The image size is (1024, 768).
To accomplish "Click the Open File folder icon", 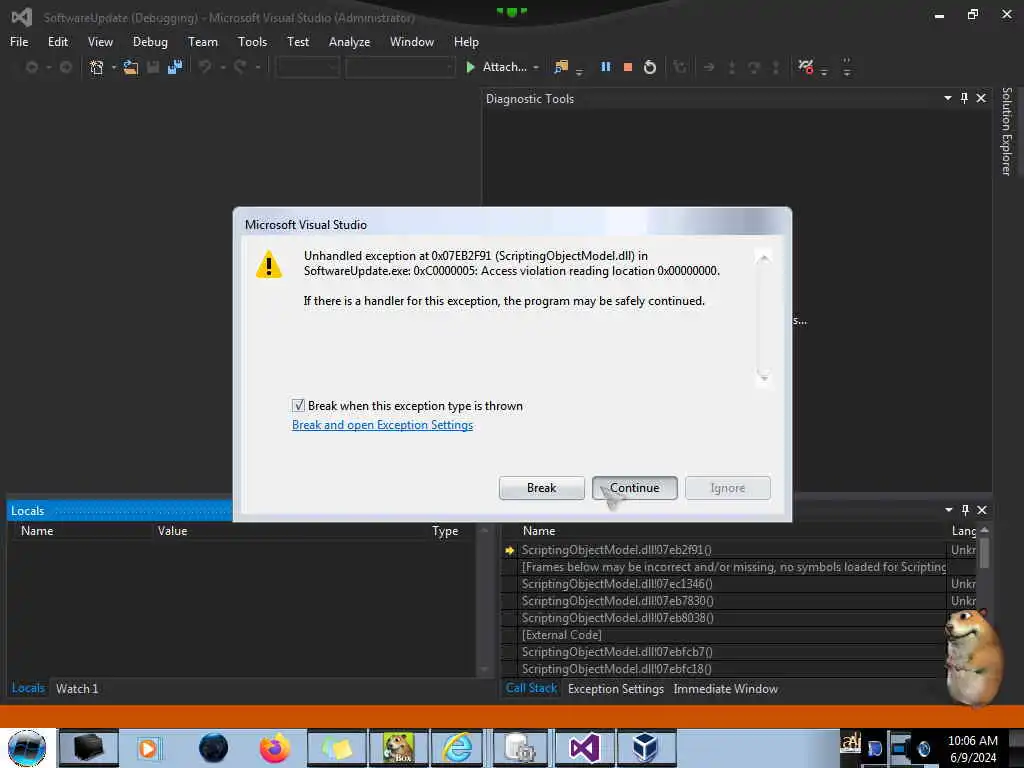I will [131, 67].
